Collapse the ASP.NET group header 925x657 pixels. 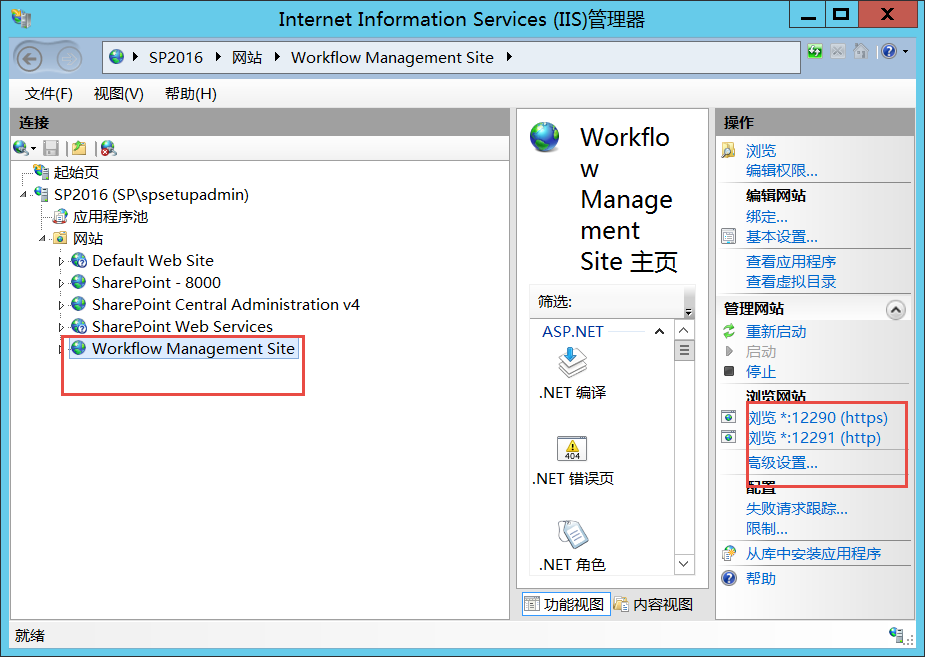(x=660, y=331)
